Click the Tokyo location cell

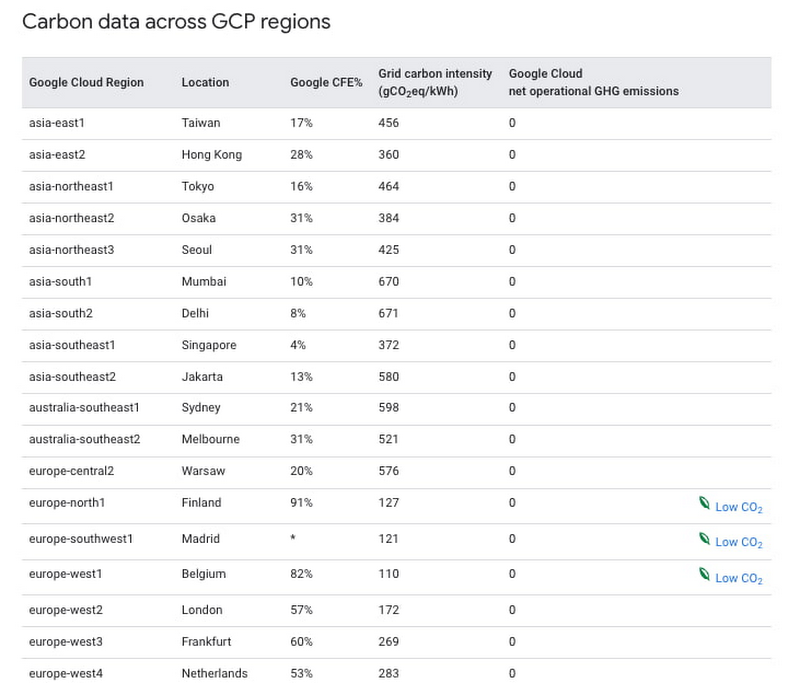tap(197, 186)
